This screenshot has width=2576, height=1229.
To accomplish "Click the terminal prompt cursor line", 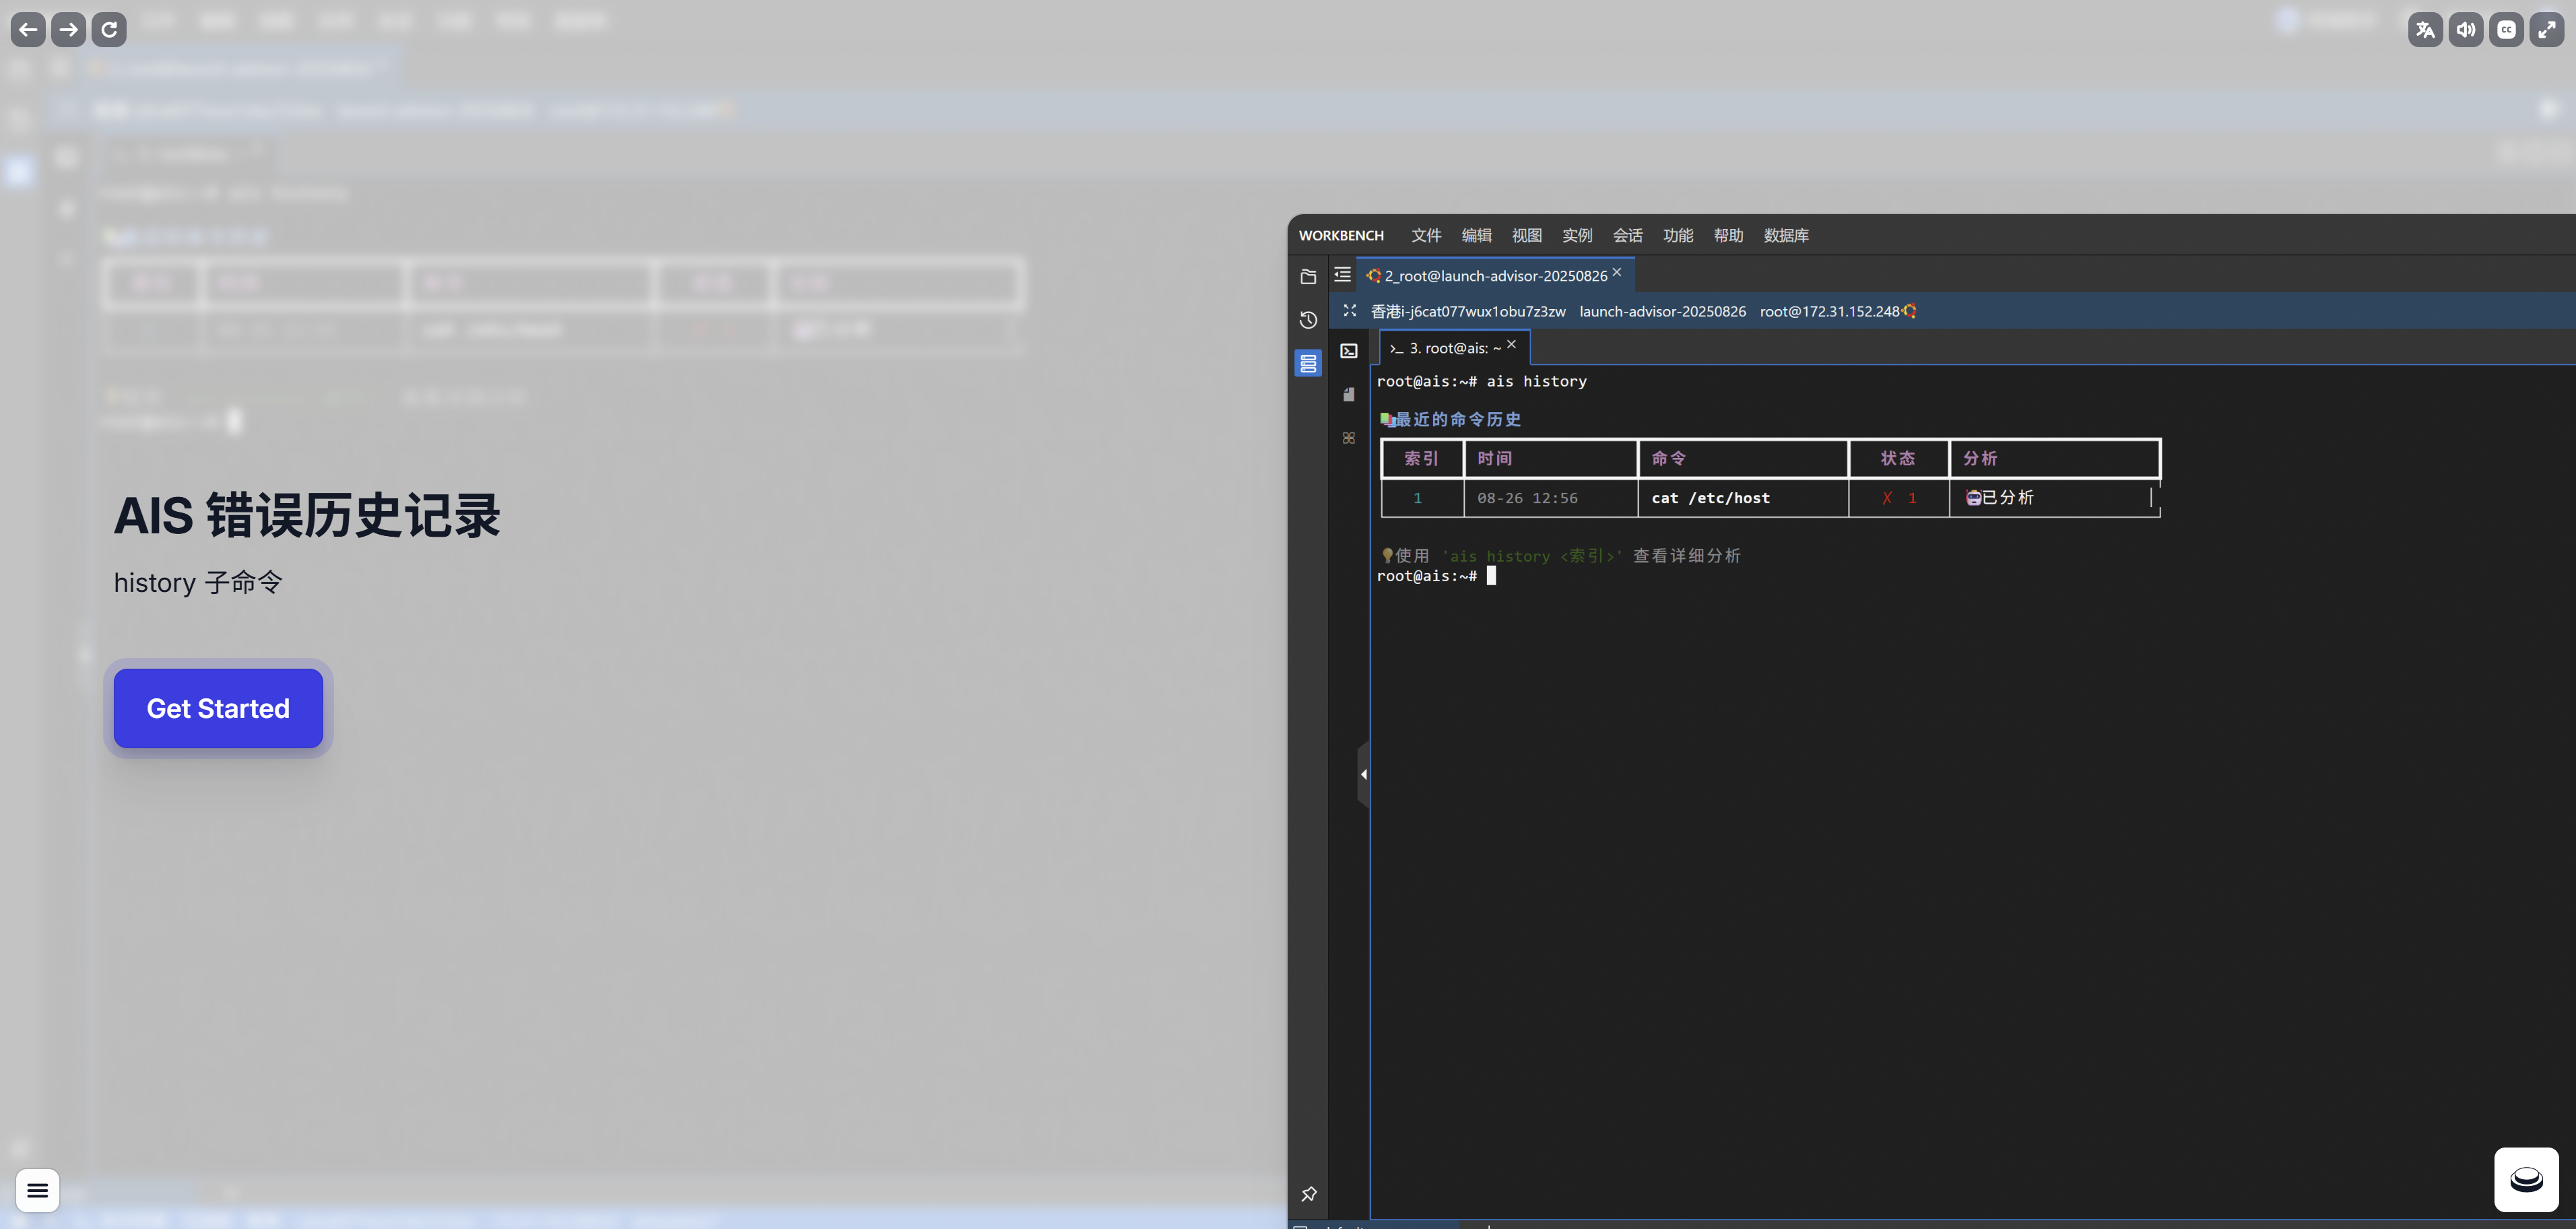I will coord(1437,576).
